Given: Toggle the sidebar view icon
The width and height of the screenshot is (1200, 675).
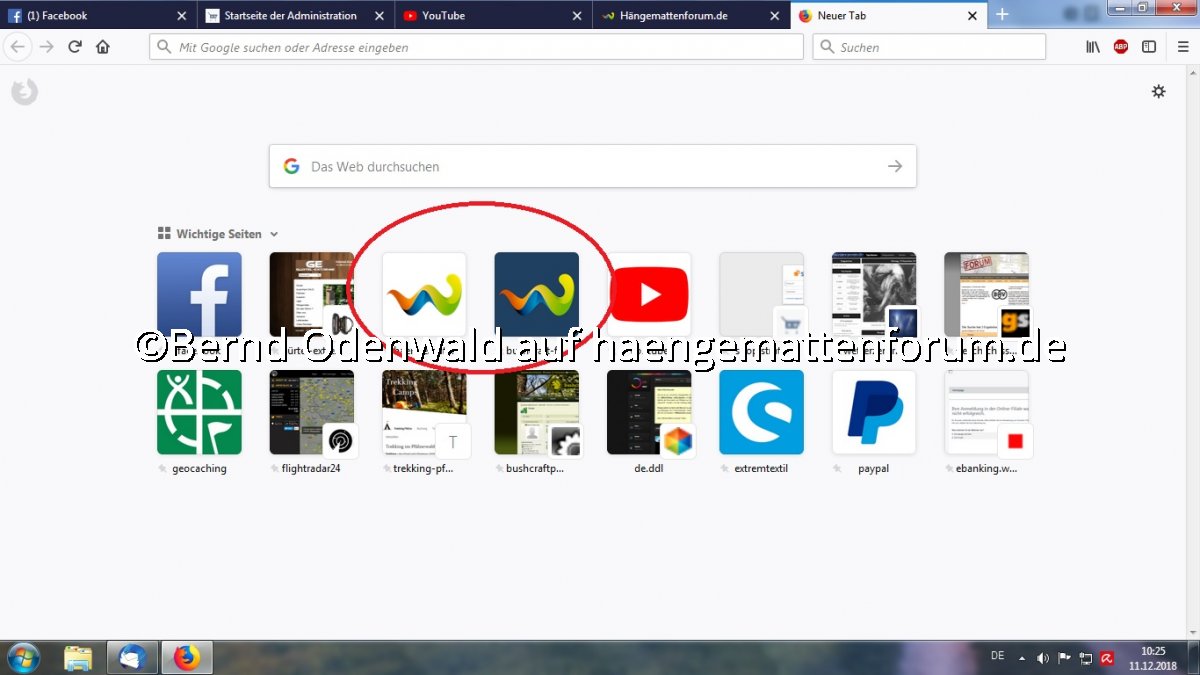Looking at the screenshot, I should click(x=1149, y=47).
